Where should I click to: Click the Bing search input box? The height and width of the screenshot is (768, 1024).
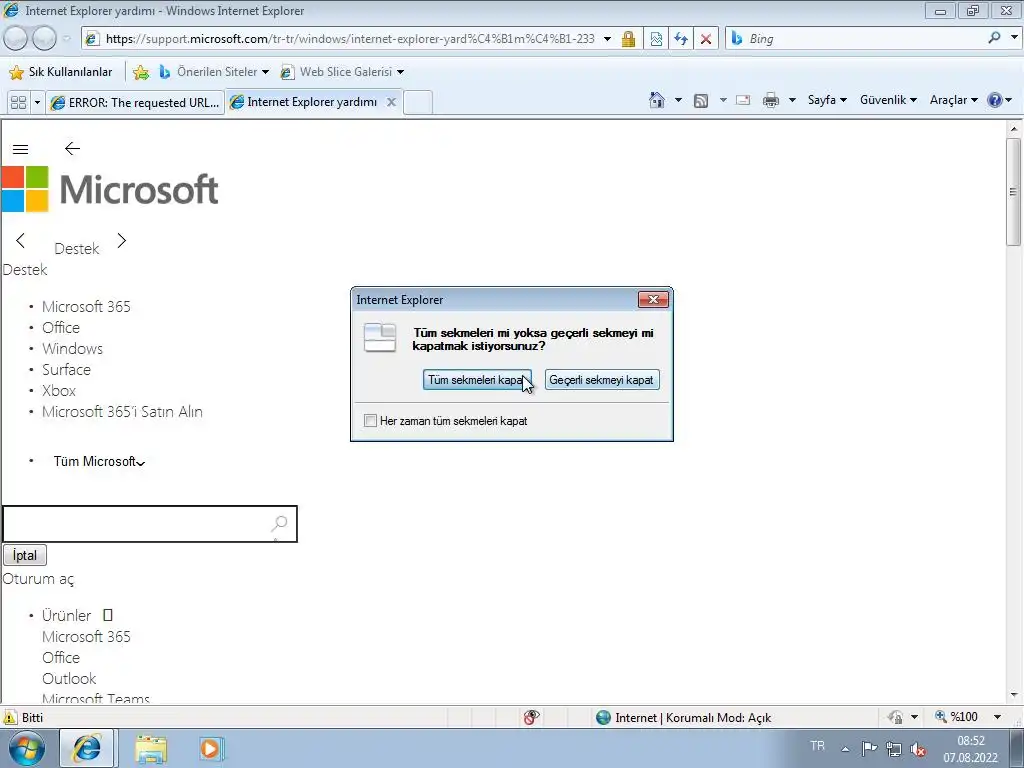click(x=863, y=39)
